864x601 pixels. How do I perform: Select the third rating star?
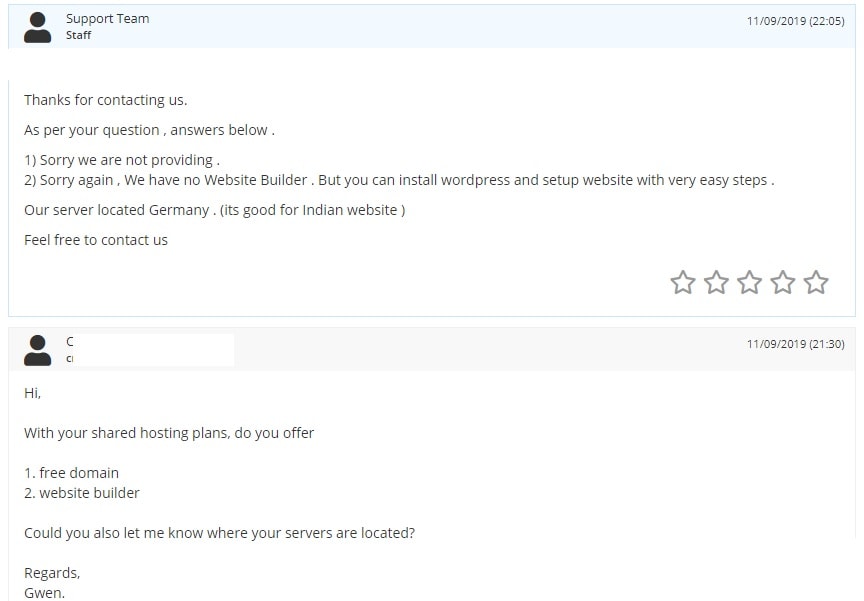(x=749, y=282)
